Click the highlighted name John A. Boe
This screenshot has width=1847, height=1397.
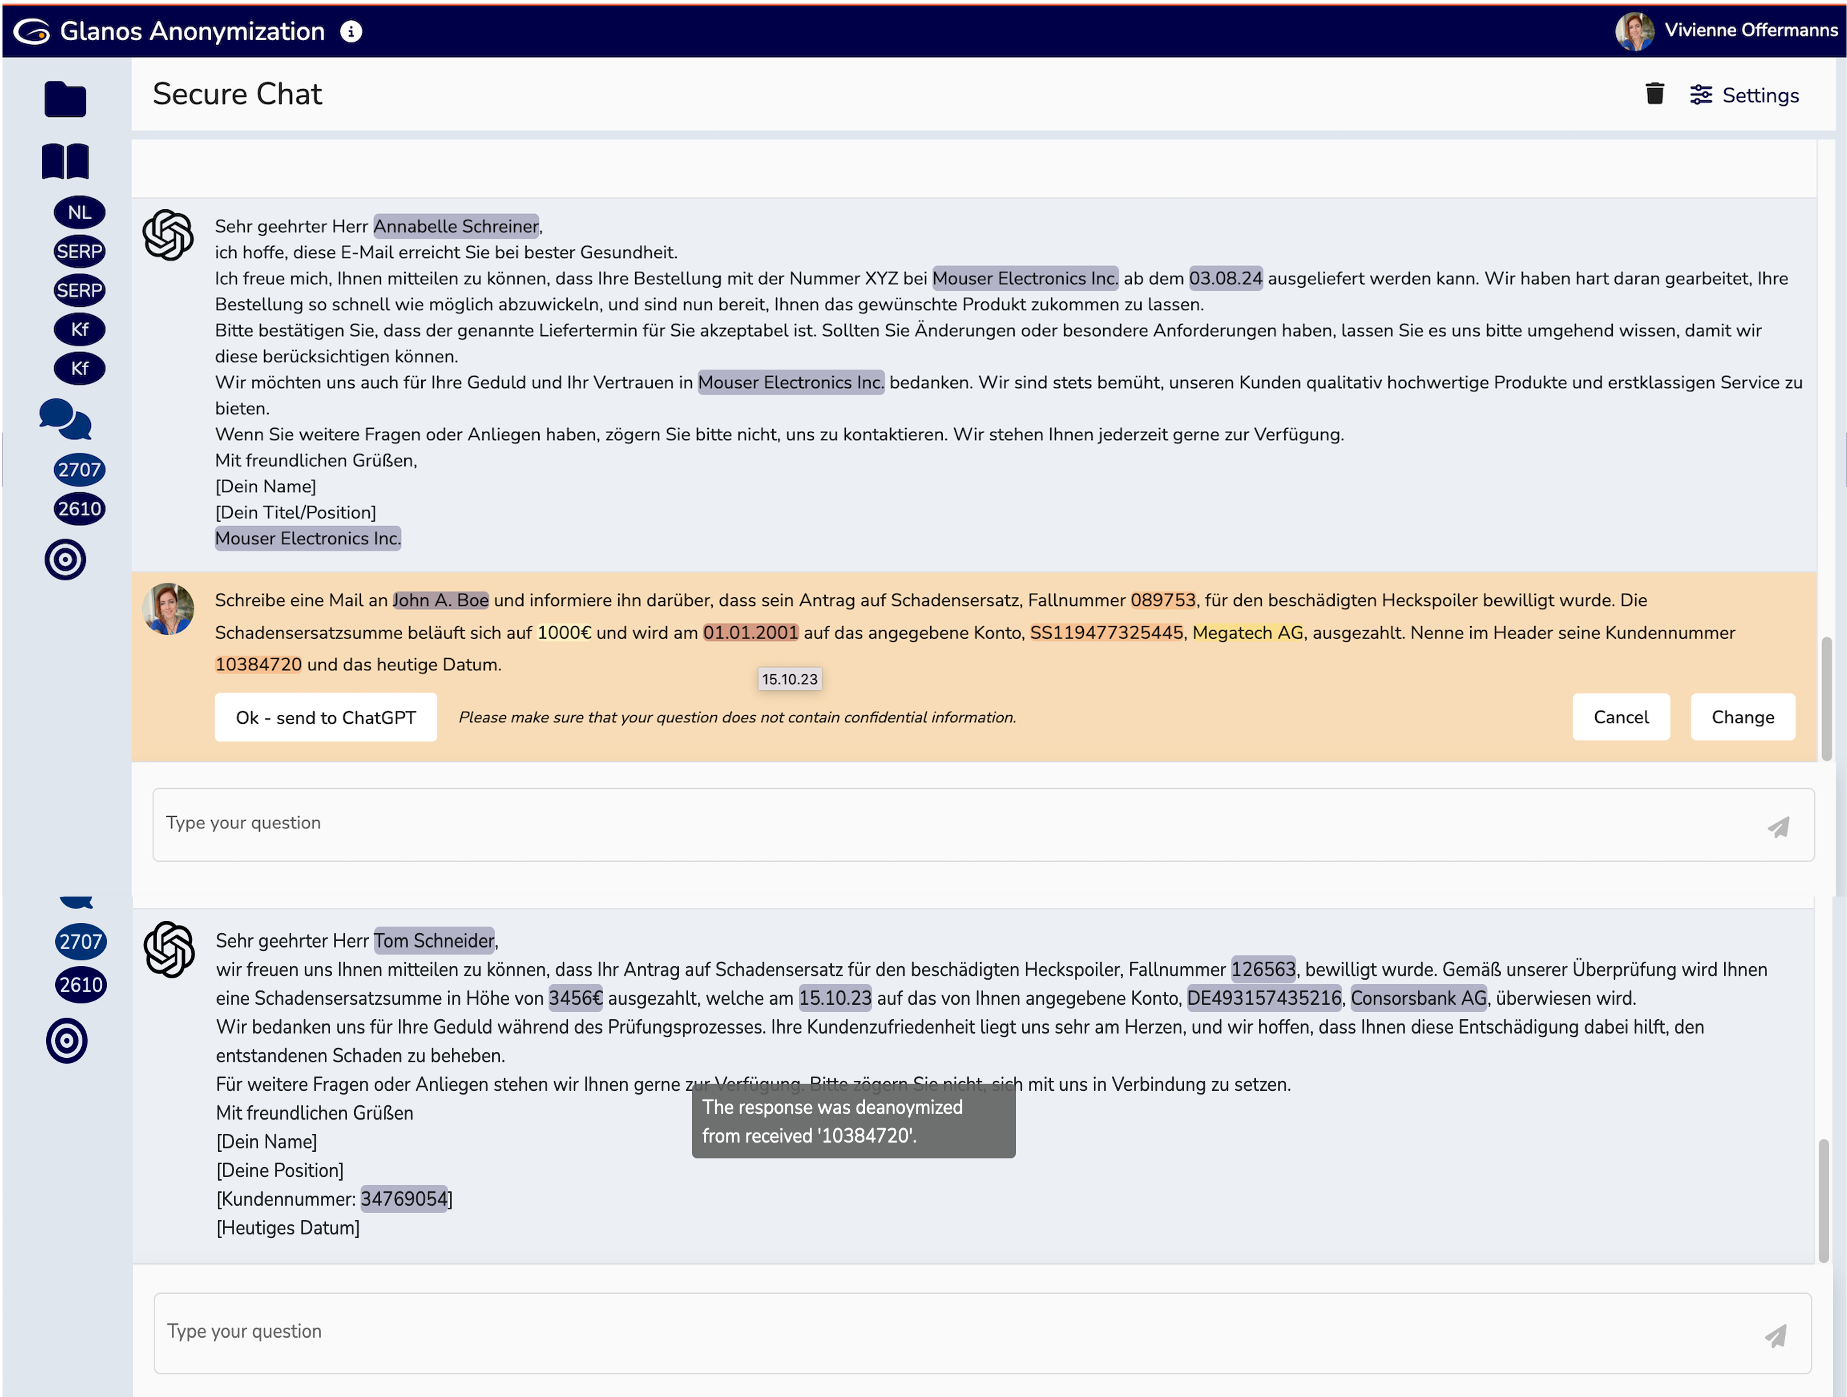(x=441, y=600)
